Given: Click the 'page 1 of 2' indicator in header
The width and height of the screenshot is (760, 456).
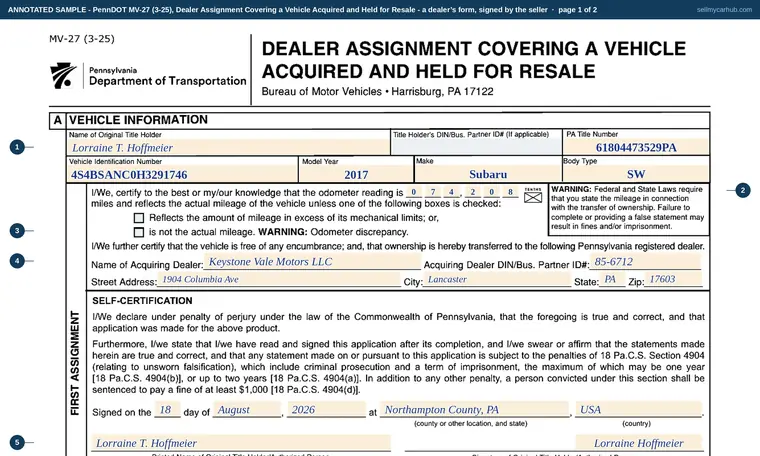Looking at the screenshot, I should click(x=578, y=10).
